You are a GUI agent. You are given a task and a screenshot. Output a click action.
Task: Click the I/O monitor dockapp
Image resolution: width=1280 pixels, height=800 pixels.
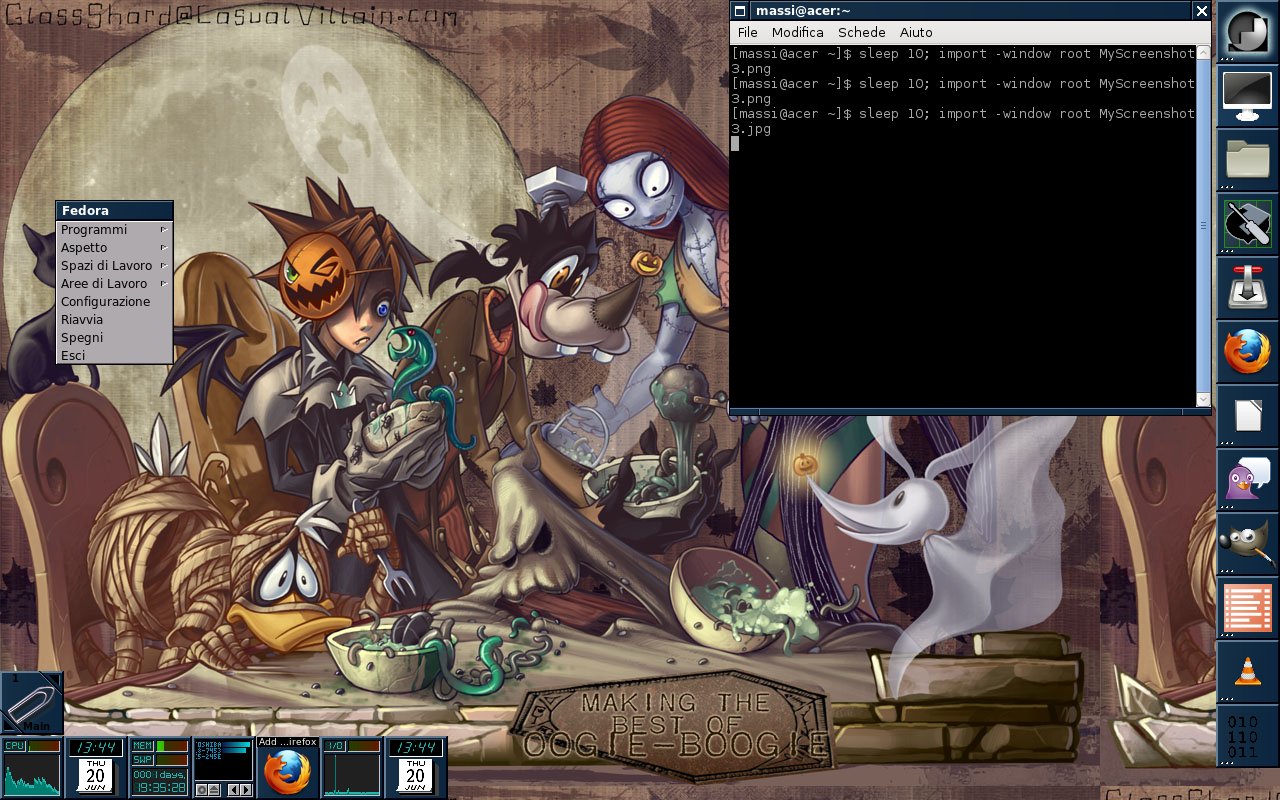(x=352, y=767)
